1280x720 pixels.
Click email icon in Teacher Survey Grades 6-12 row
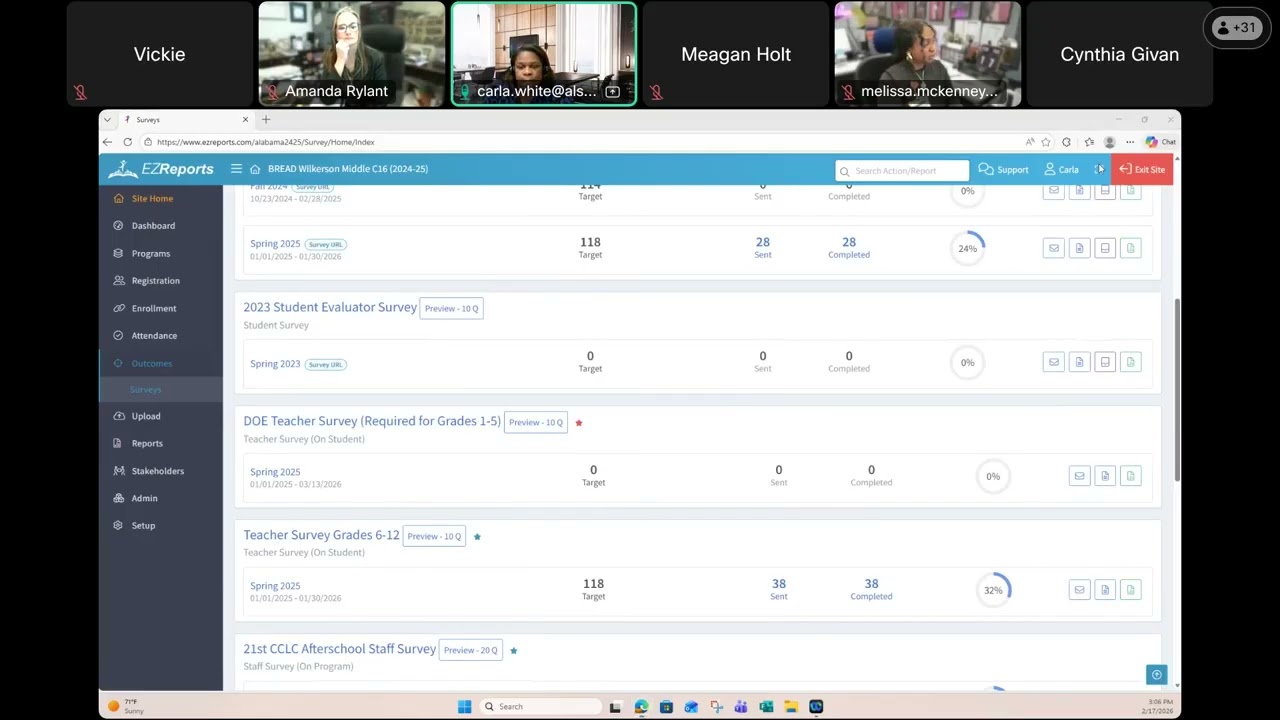pyautogui.click(x=1079, y=590)
